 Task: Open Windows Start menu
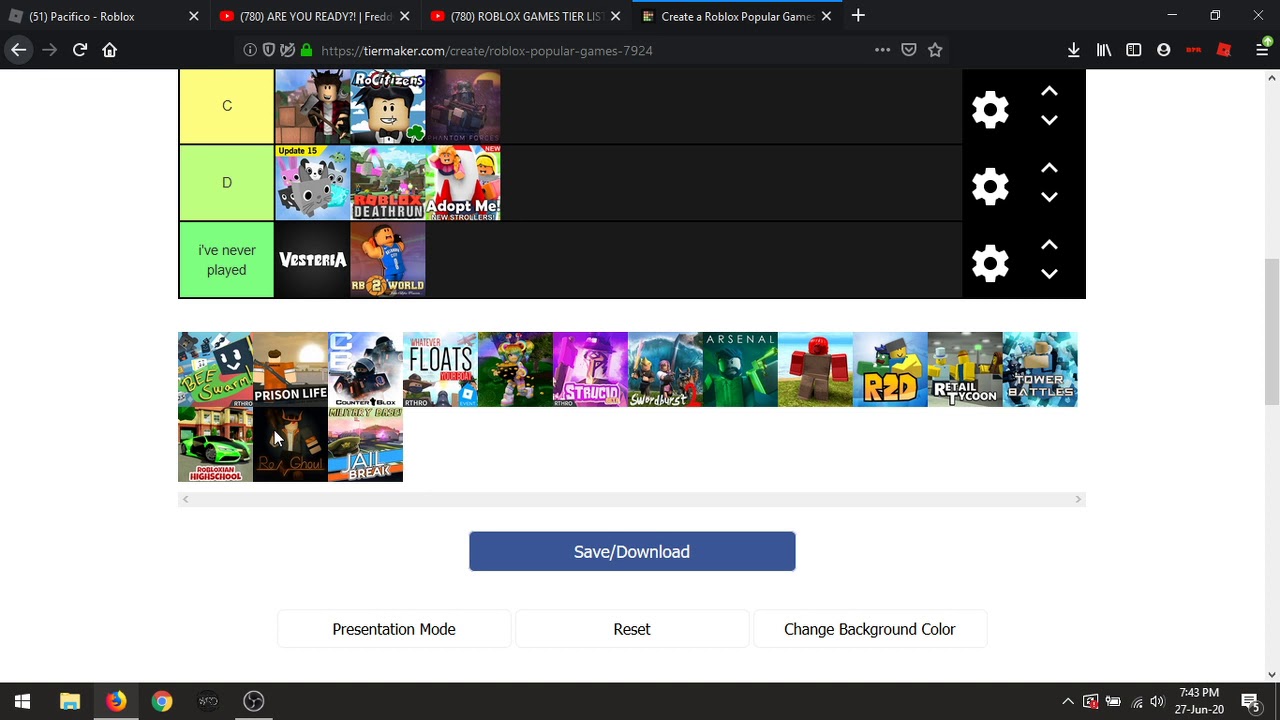23,701
